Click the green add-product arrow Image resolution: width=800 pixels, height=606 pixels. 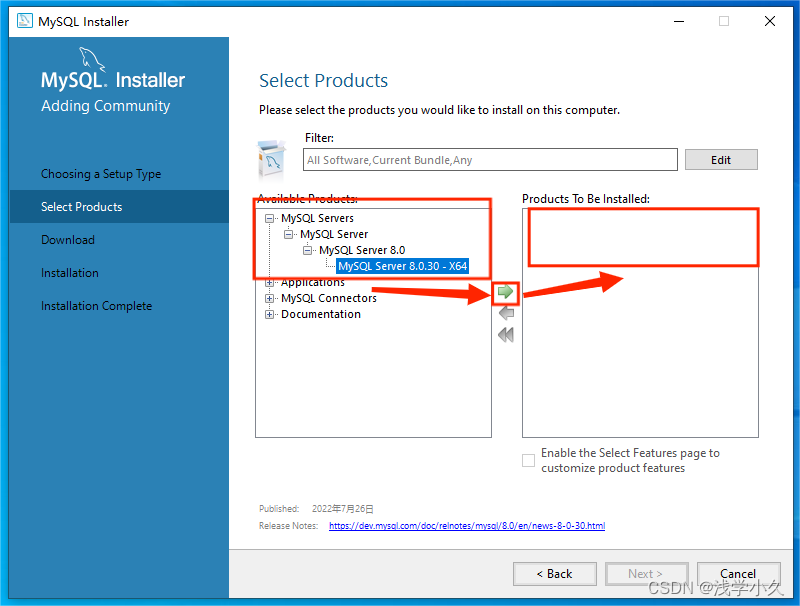point(505,292)
